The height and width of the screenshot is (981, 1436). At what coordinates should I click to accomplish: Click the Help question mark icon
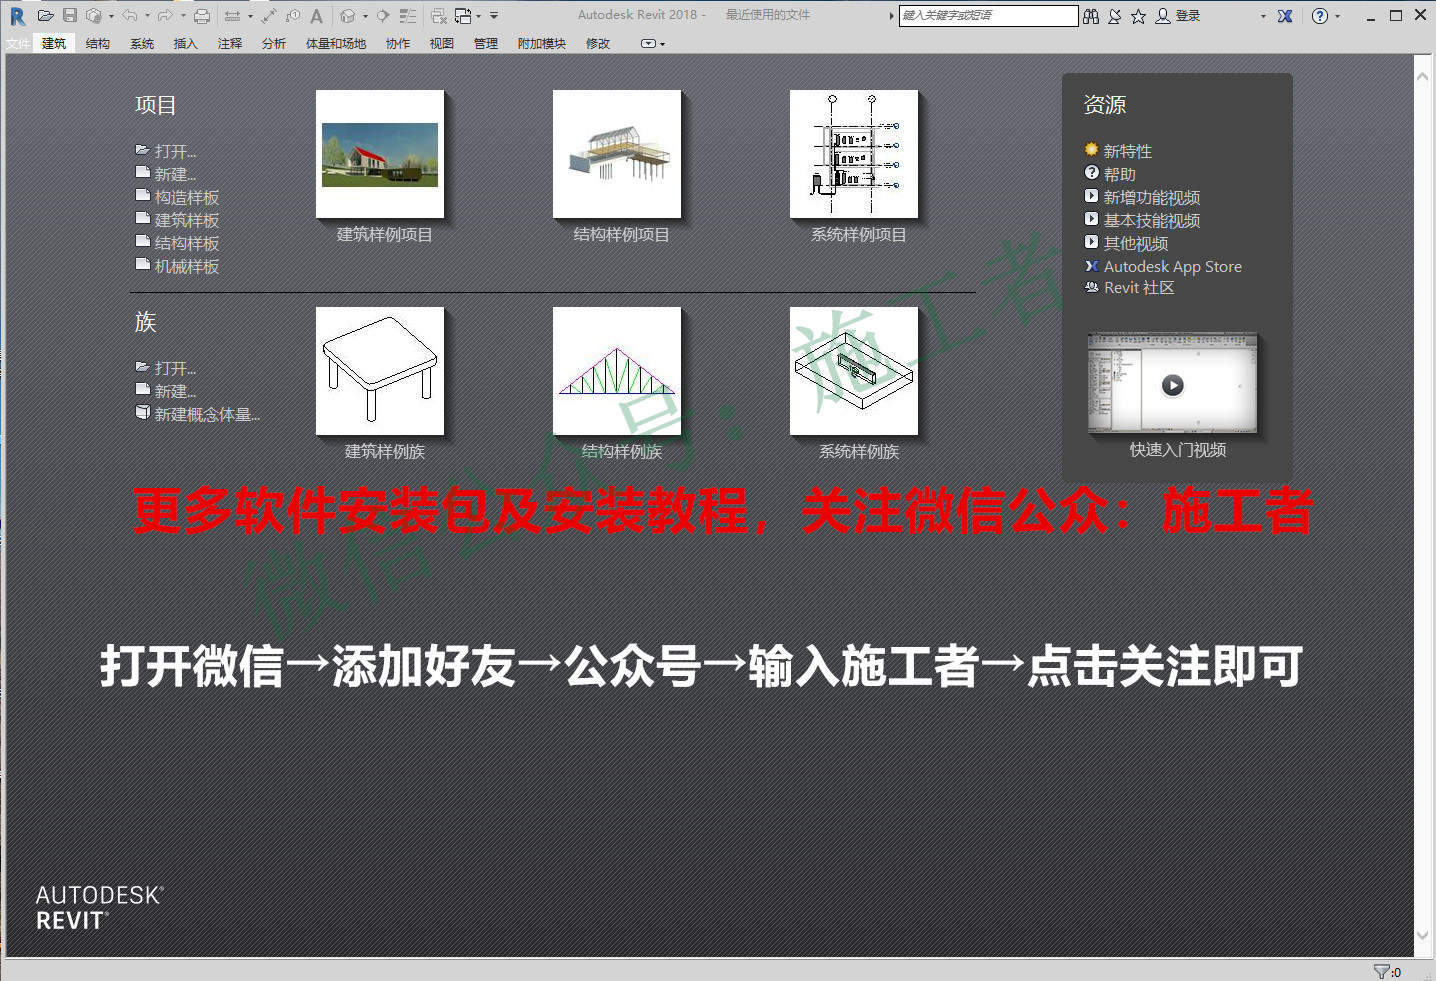1320,16
